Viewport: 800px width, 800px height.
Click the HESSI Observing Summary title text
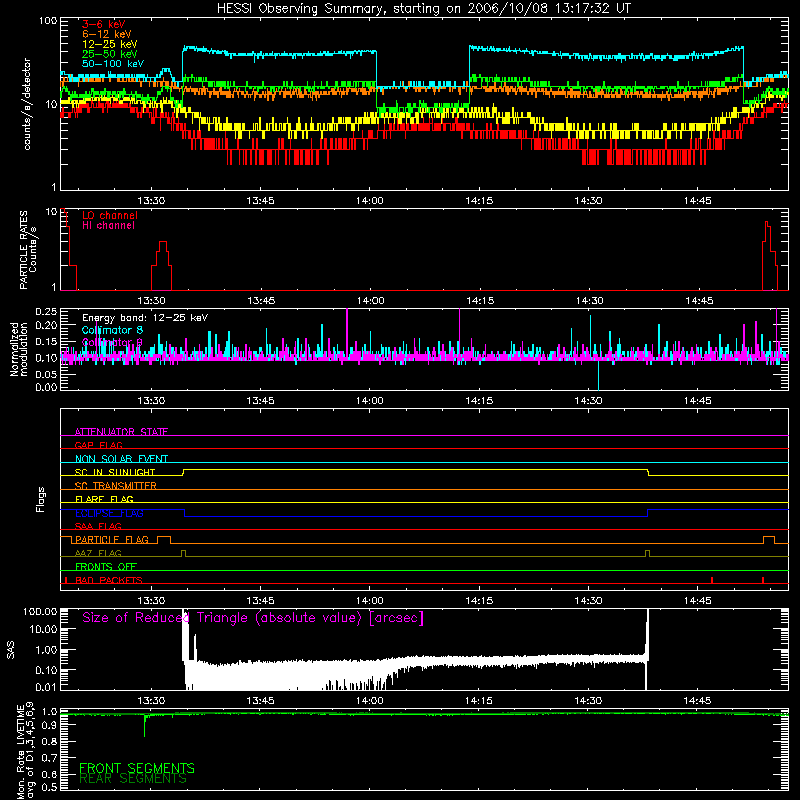[x=424, y=8]
